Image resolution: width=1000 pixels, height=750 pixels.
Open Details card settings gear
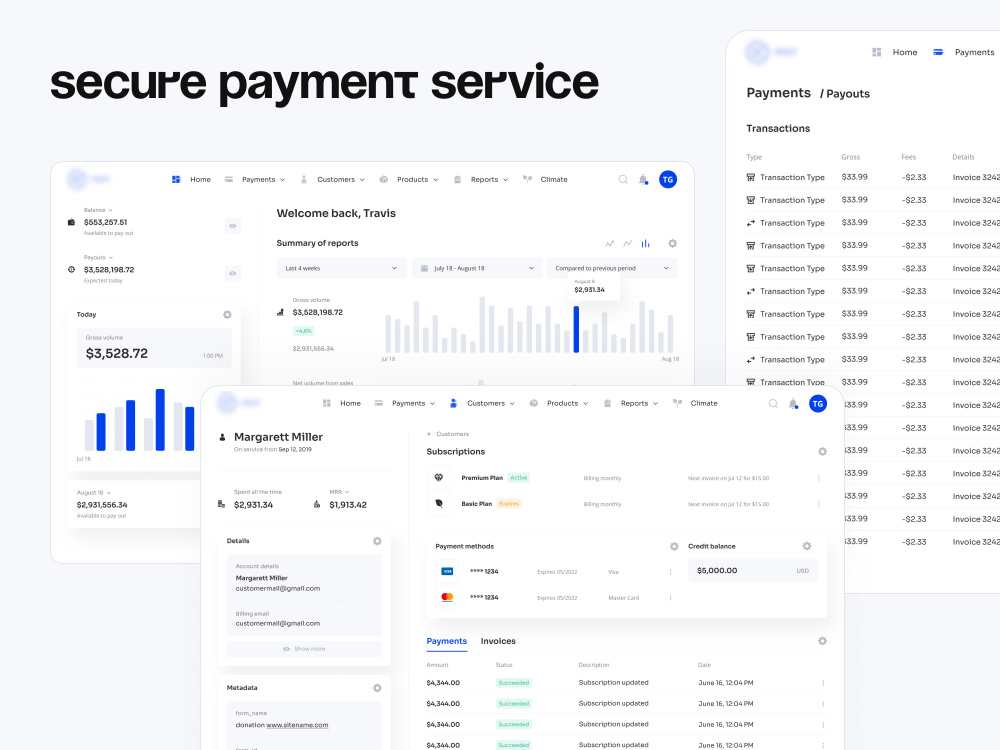coord(377,541)
